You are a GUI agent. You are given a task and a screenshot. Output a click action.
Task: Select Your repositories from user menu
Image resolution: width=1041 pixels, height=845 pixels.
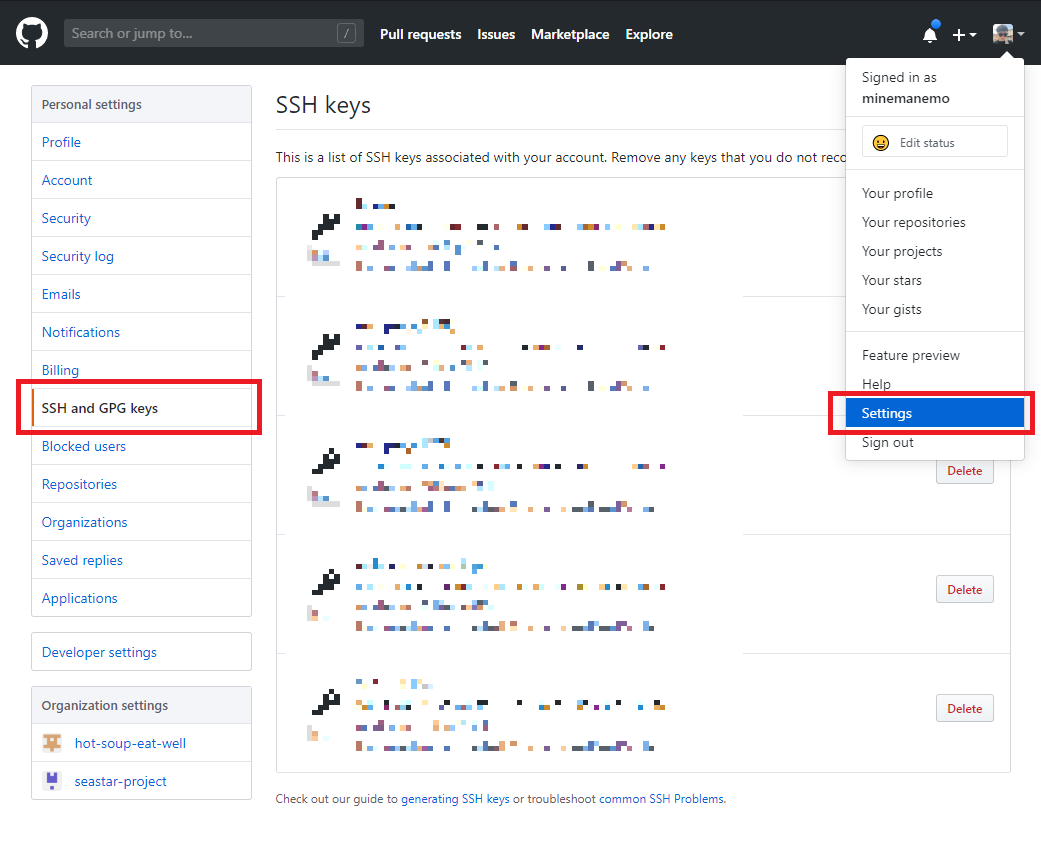934,222
